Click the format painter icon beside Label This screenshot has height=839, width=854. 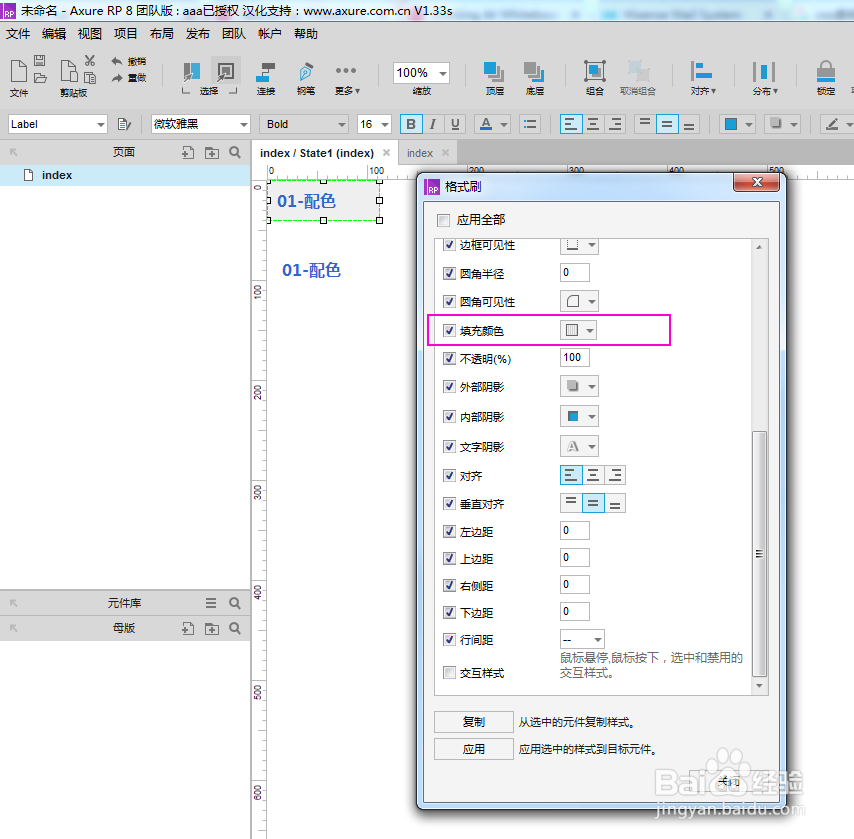pos(124,124)
